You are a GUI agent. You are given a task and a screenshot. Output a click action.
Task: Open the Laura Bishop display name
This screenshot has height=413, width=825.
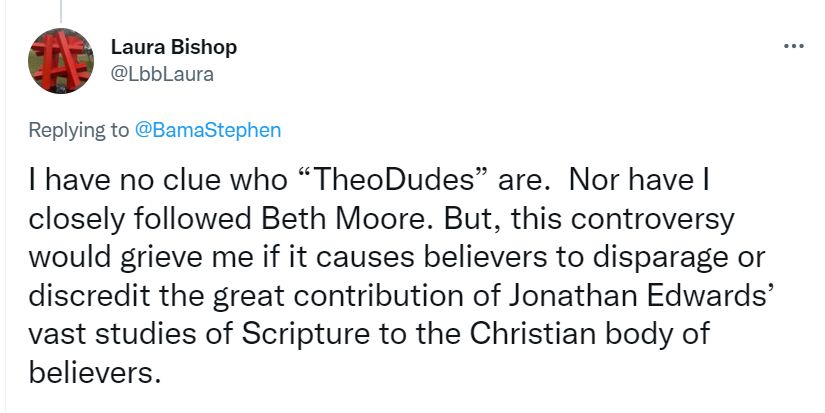(x=171, y=48)
